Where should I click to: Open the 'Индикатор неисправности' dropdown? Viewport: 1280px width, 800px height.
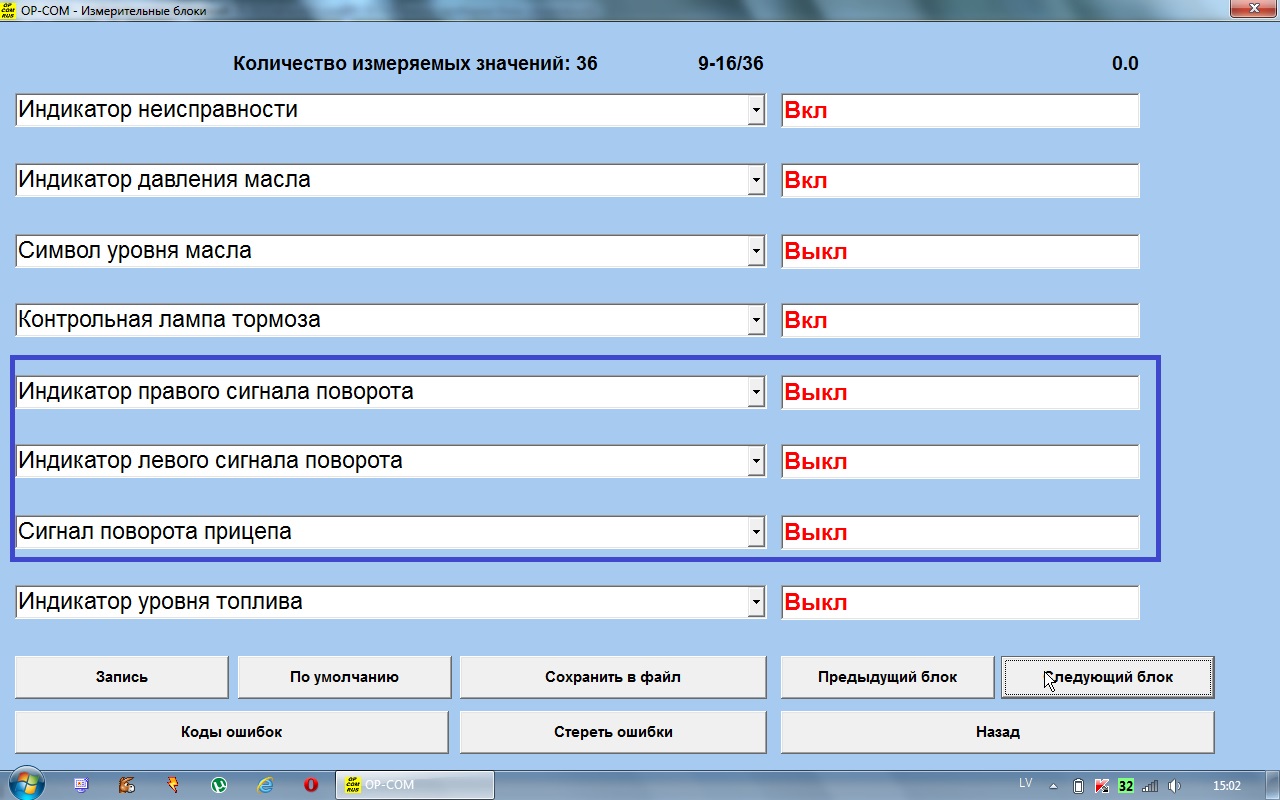(756, 111)
